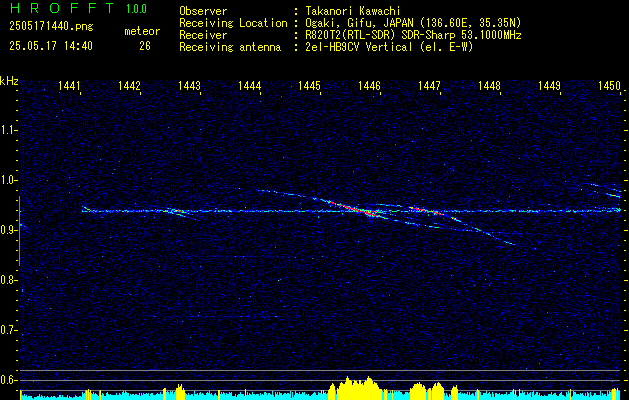Click the date stamp 25.05.17 14:40
The width and height of the screenshot is (629, 400).
point(51,46)
